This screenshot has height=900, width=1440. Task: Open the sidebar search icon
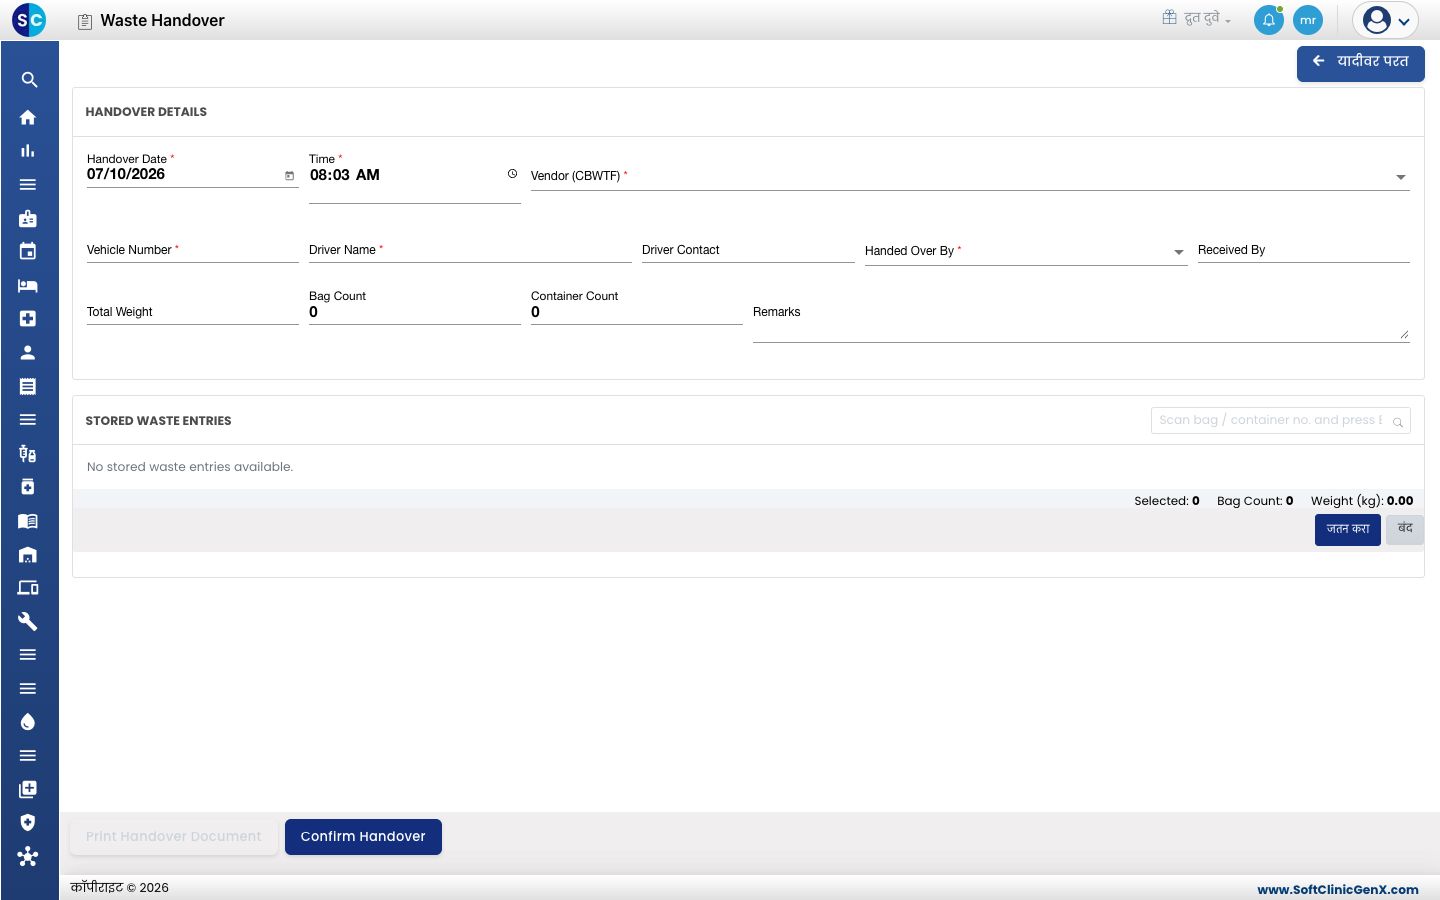(x=29, y=80)
